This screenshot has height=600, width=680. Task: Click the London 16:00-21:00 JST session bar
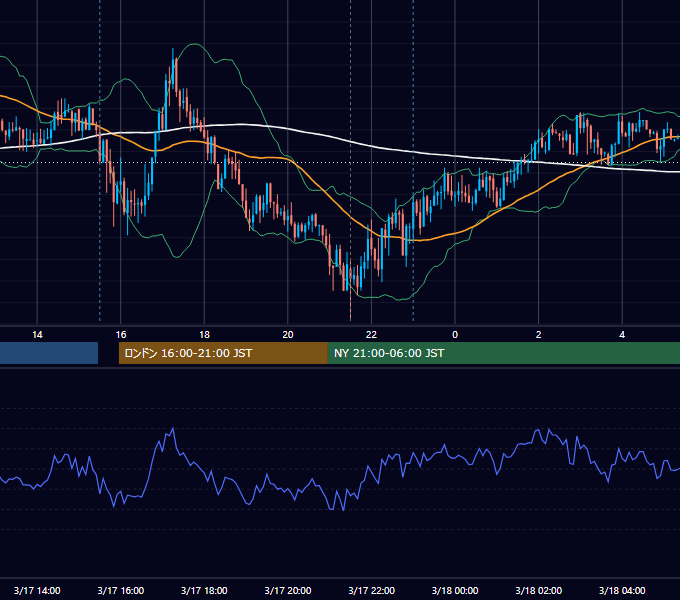(x=223, y=353)
